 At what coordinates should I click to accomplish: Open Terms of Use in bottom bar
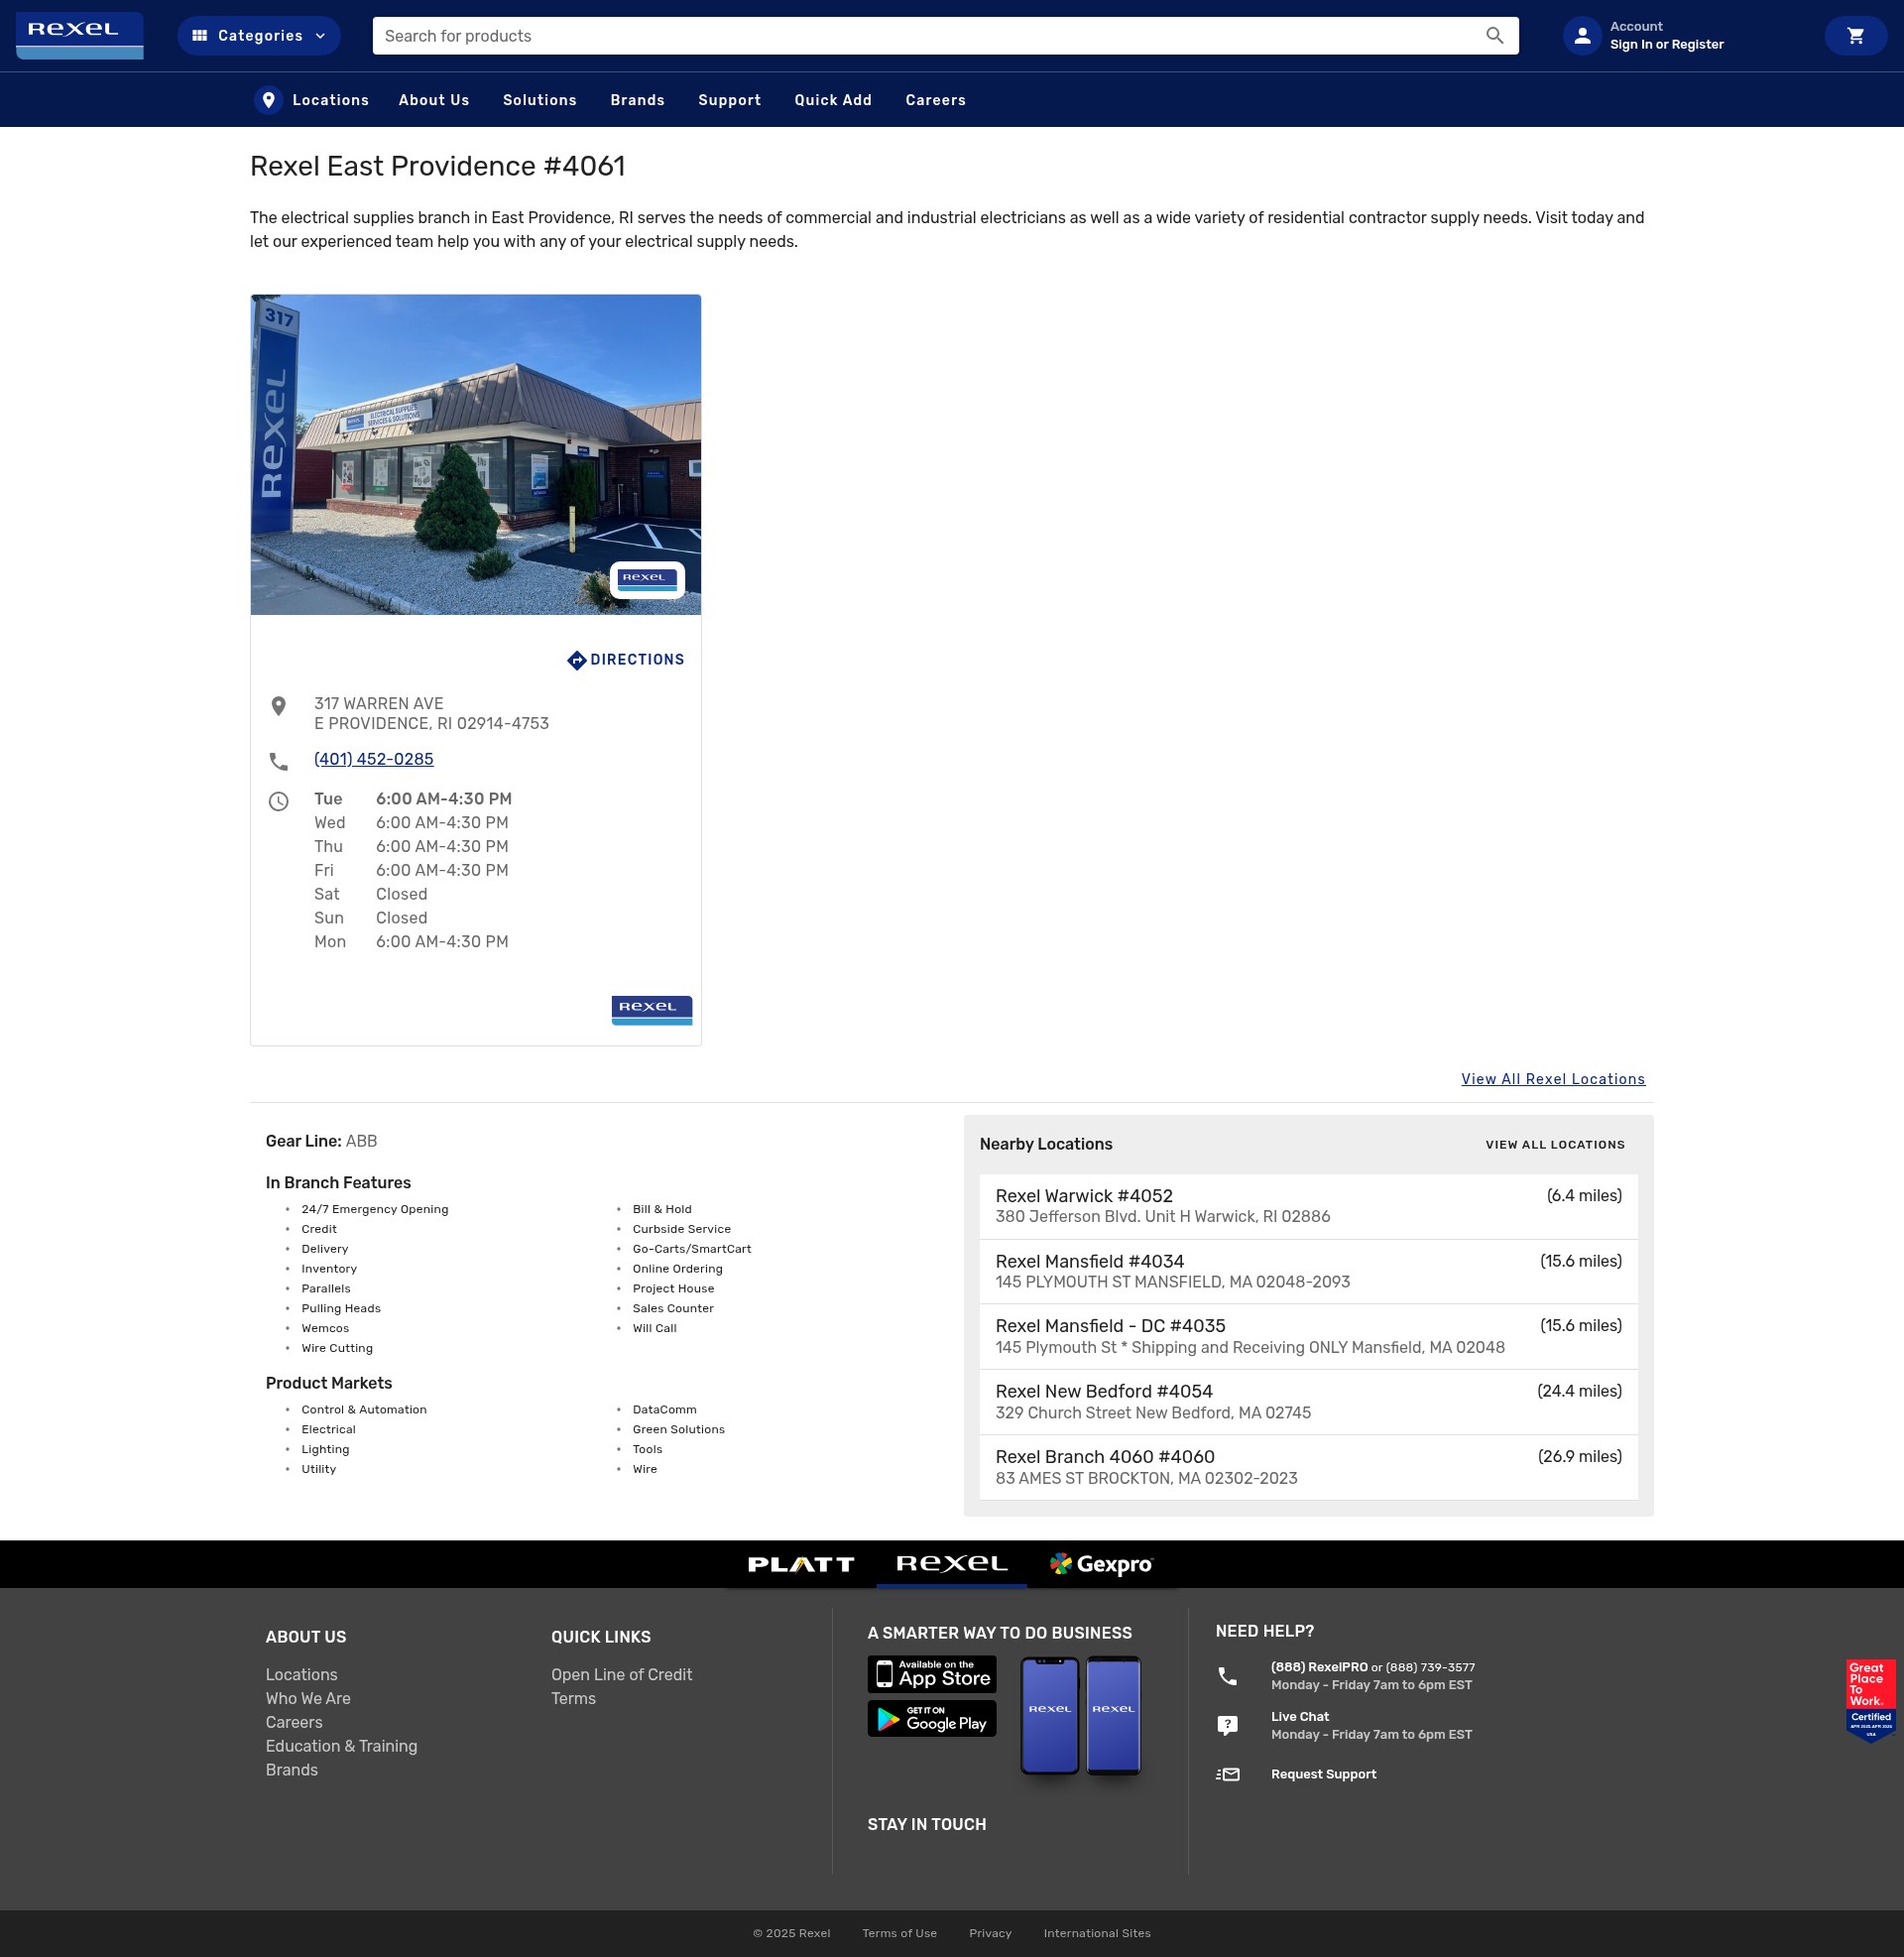899,1934
